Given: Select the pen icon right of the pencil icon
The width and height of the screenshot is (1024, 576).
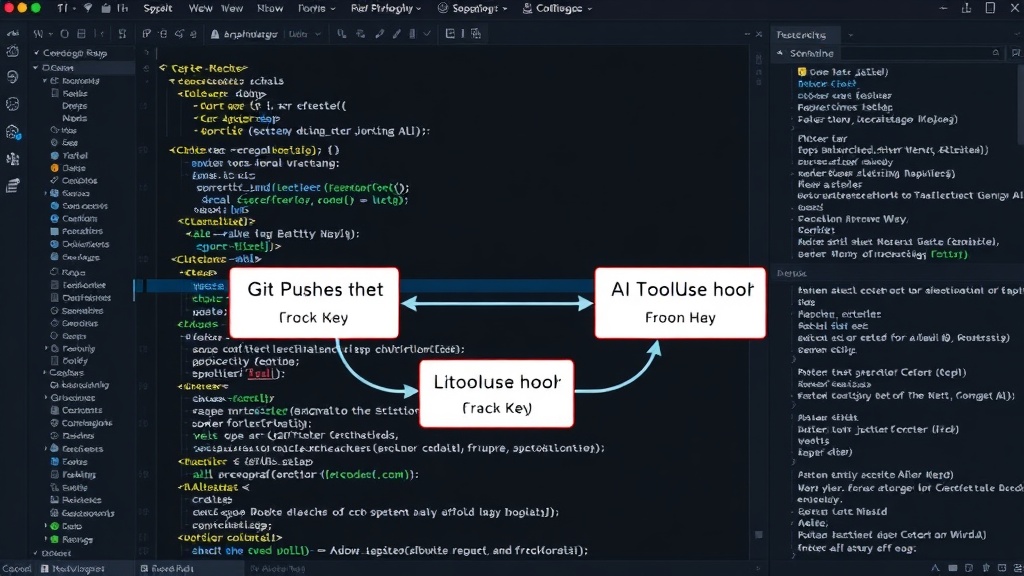Looking at the screenshot, I should (x=396, y=34).
